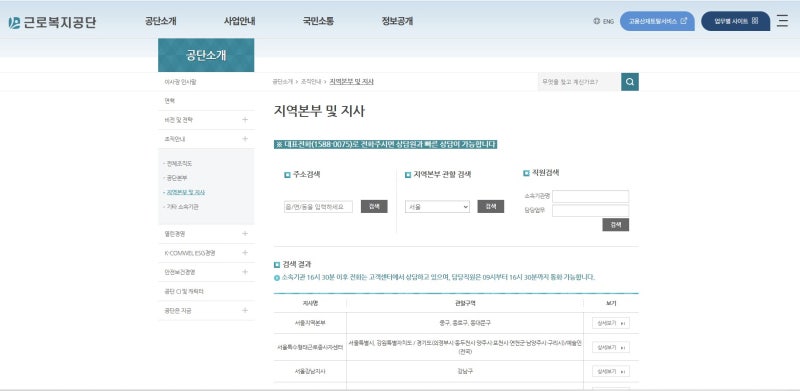The width and height of the screenshot is (800, 391).
Task: Focus the 담당업무 input field
Action: 590,210
